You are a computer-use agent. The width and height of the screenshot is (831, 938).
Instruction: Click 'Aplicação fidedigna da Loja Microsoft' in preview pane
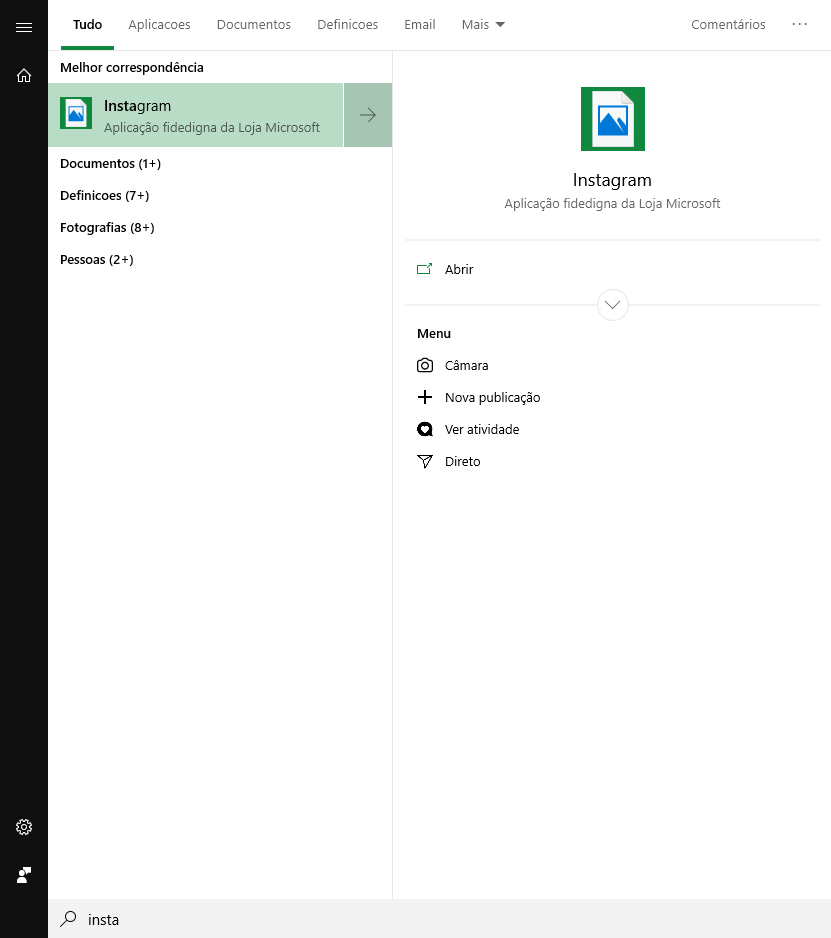(x=612, y=203)
